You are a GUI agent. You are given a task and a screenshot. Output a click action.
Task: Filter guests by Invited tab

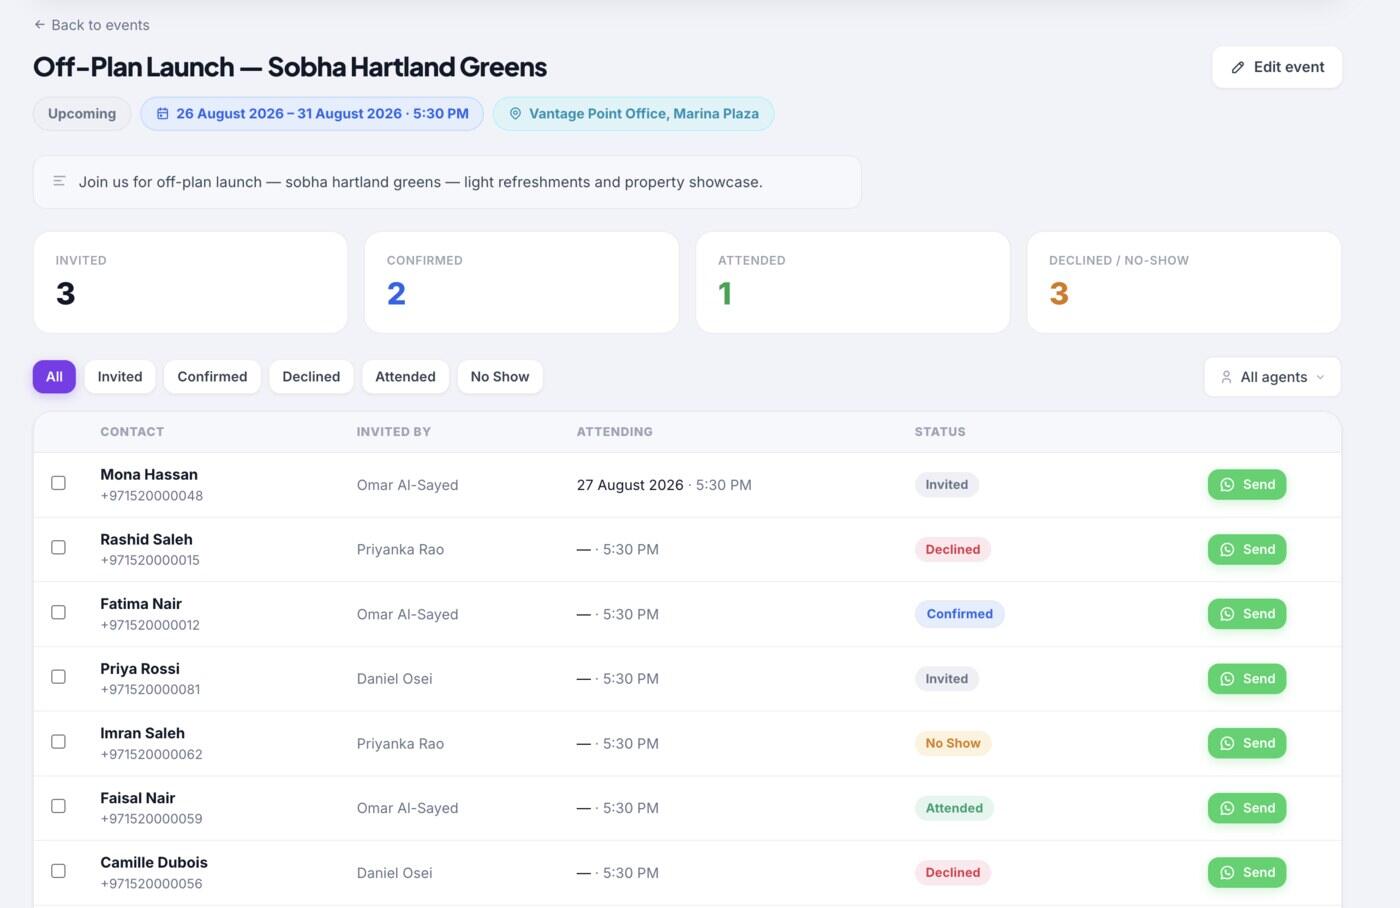(120, 377)
